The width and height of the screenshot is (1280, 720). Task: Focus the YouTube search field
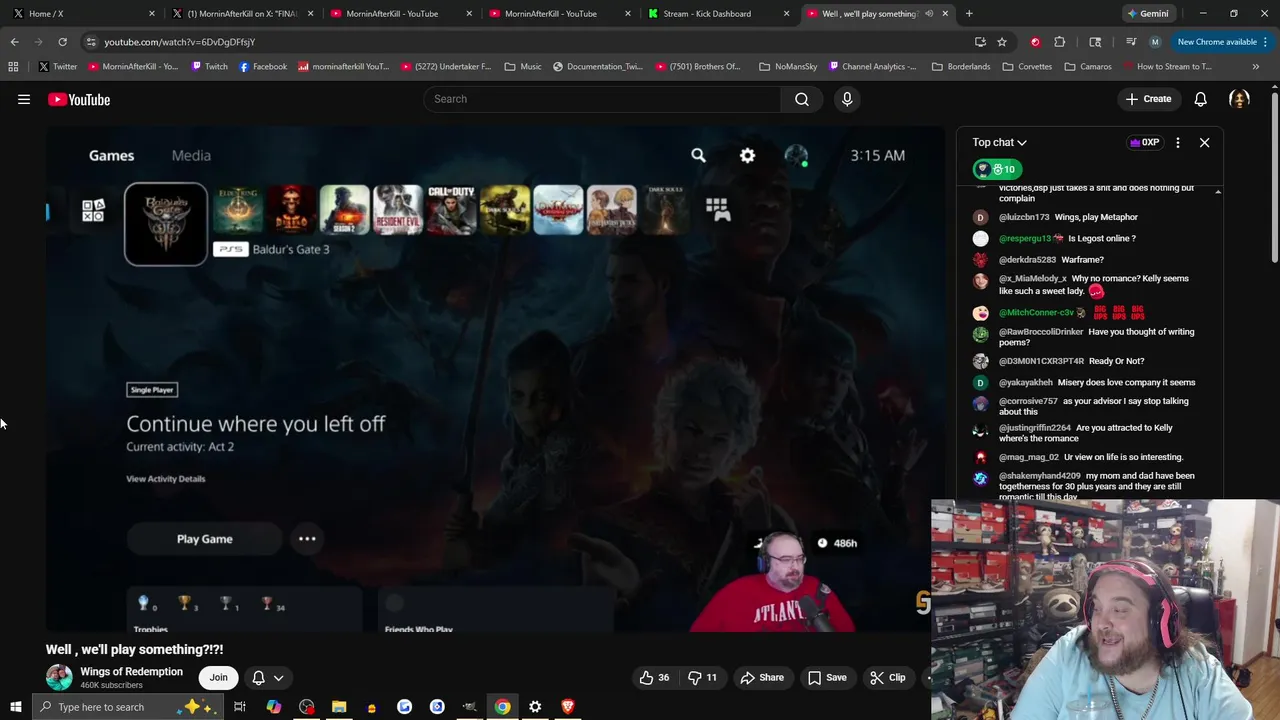602,99
